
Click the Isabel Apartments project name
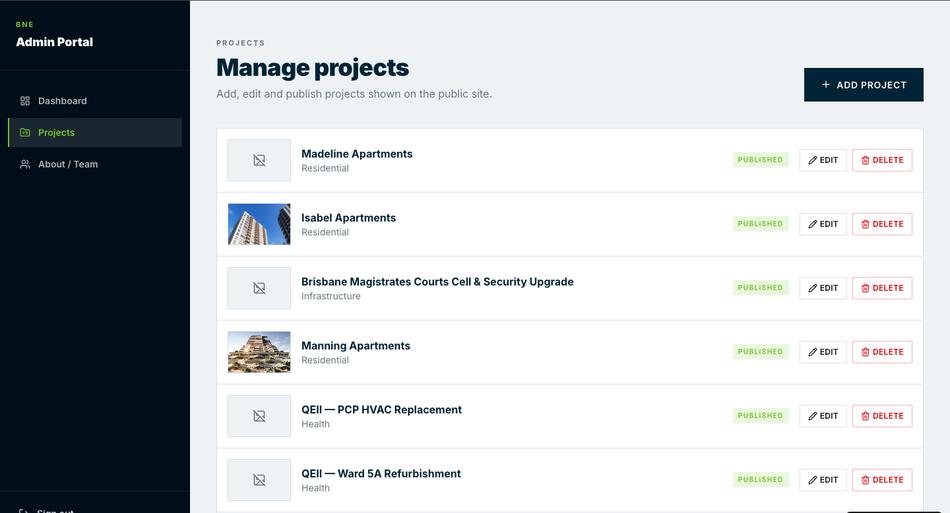[348, 218]
